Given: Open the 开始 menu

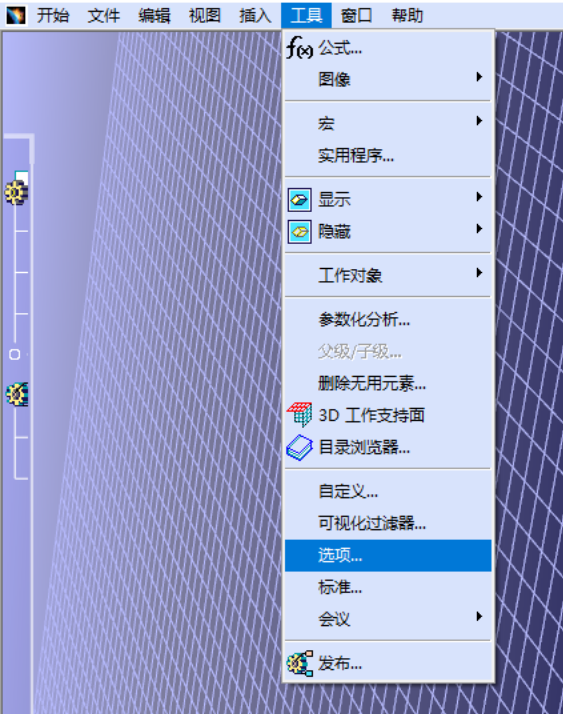Looking at the screenshot, I should point(53,15).
